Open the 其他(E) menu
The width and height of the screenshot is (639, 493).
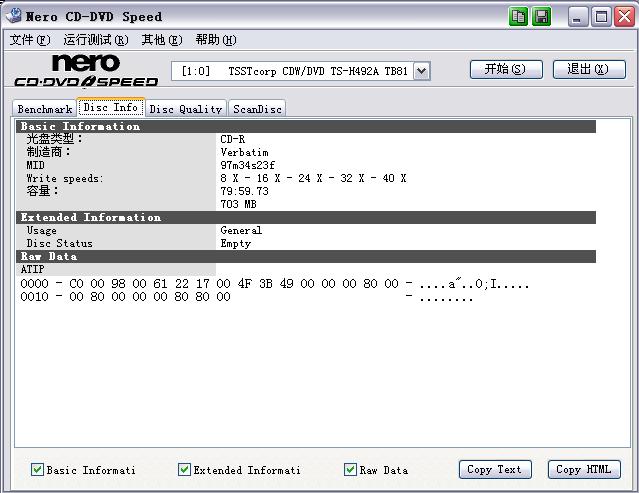[162, 40]
